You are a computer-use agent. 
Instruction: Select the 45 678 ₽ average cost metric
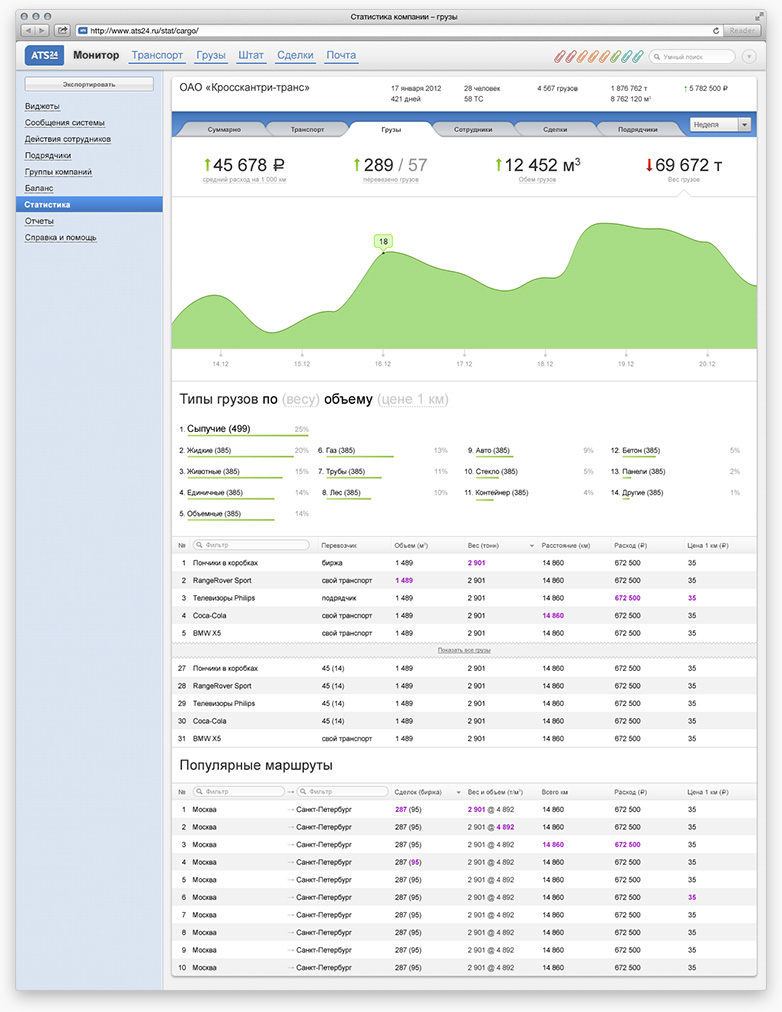click(x=244, y=169)
